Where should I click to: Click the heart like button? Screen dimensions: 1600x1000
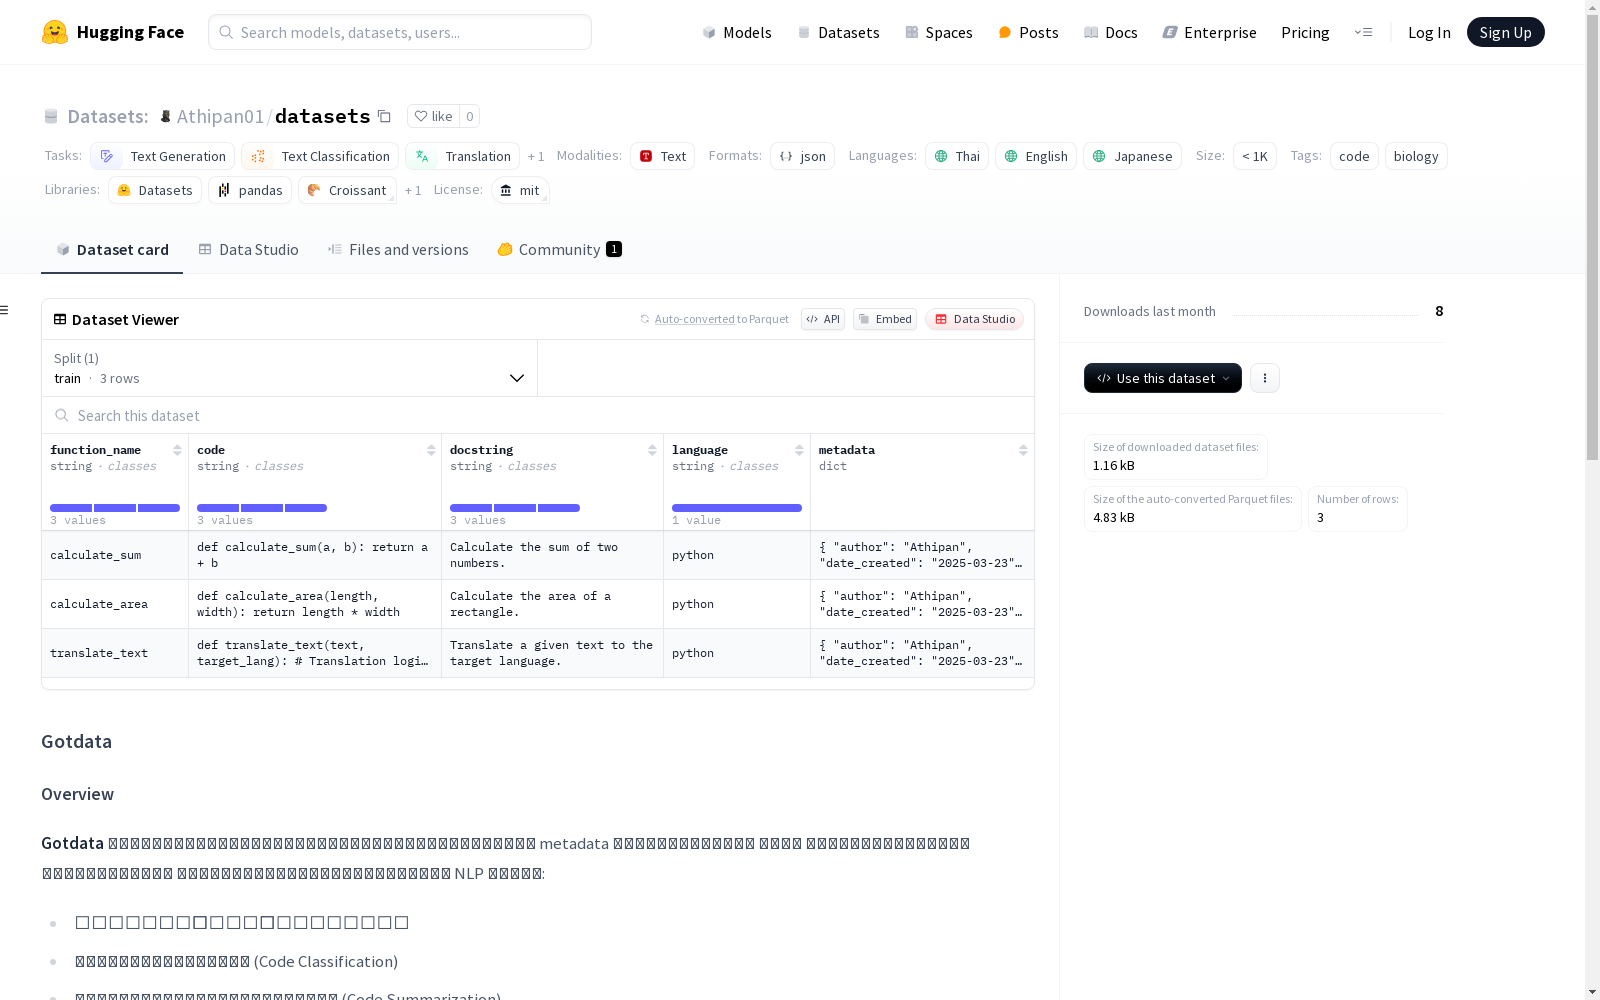pos(434,116)
